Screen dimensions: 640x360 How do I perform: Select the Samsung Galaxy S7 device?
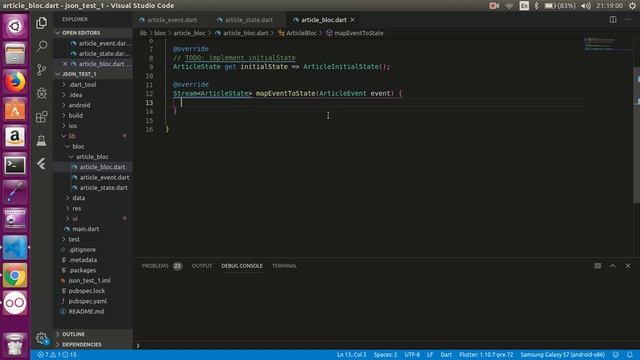(x=562, y=355)
